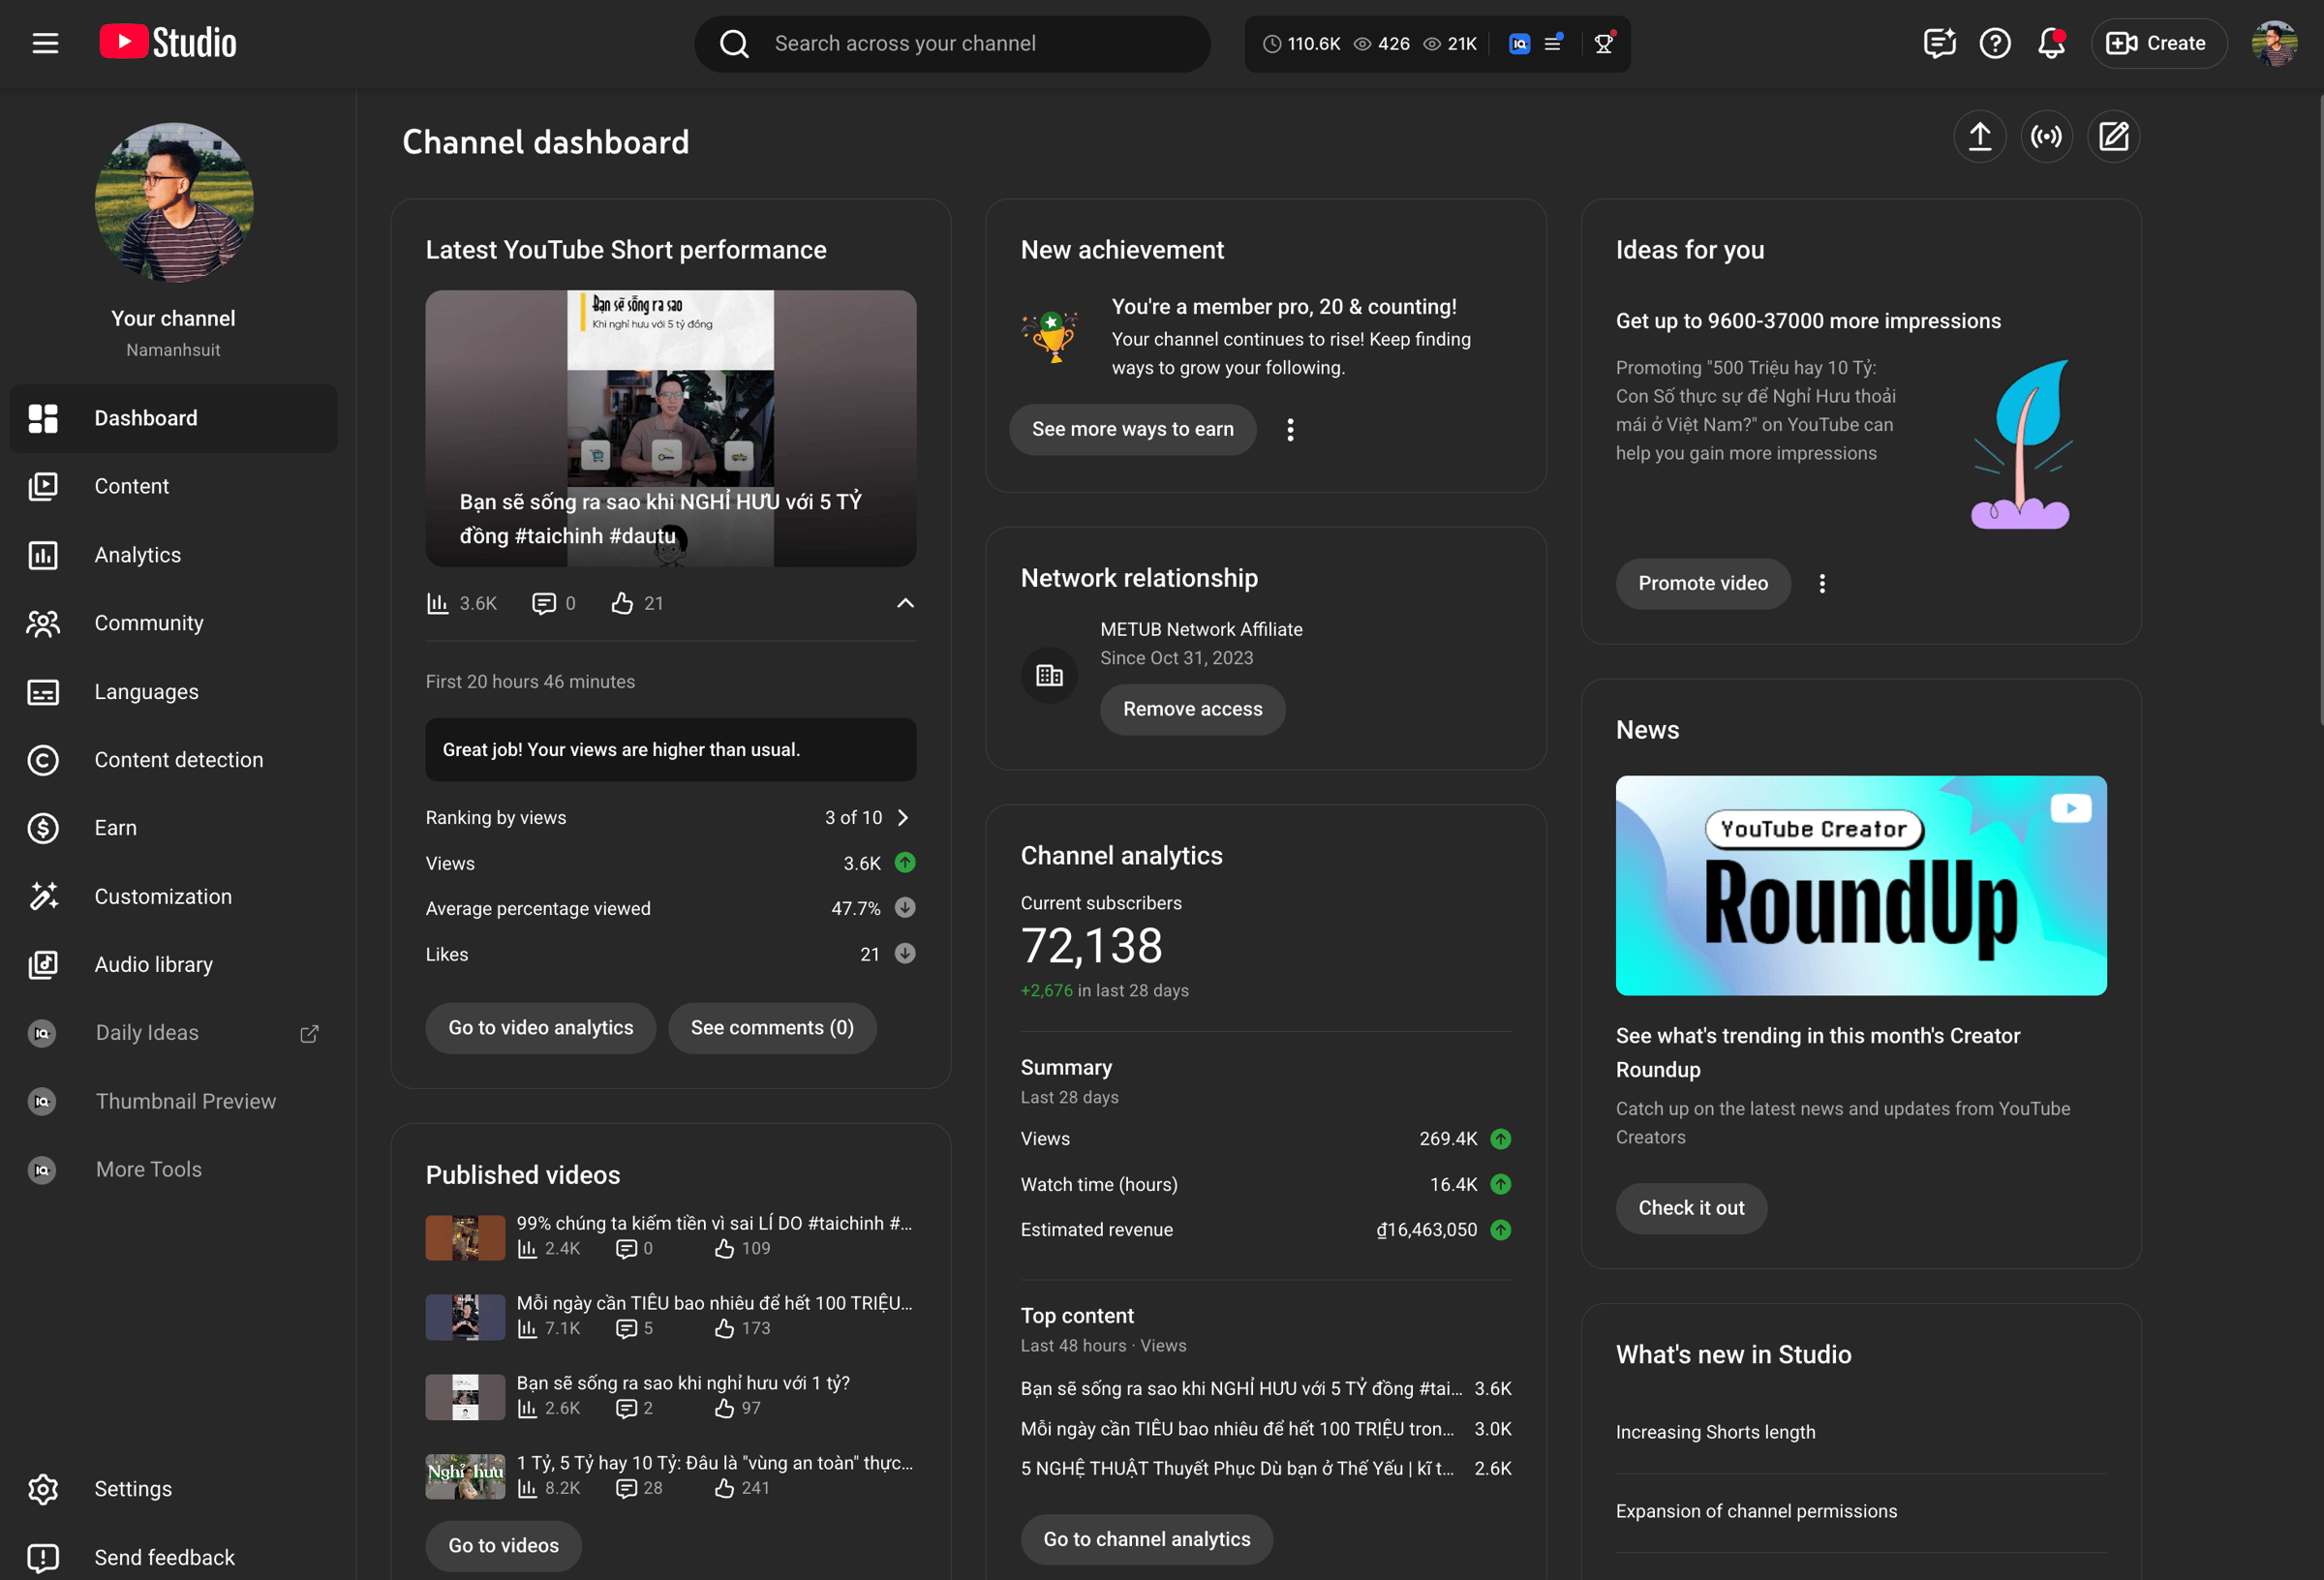Click the YouTube Studio logo
Viewport: 2324px width, 1580px height.
pyautogui.click(x=168, y=42)
